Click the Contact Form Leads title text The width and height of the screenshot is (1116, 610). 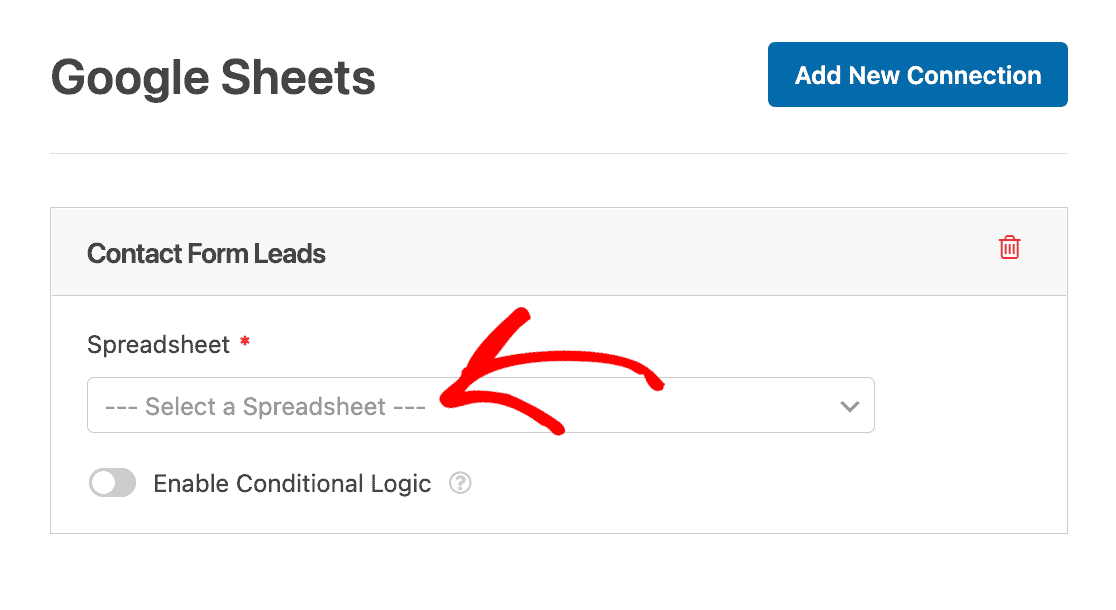pos(206,253)
